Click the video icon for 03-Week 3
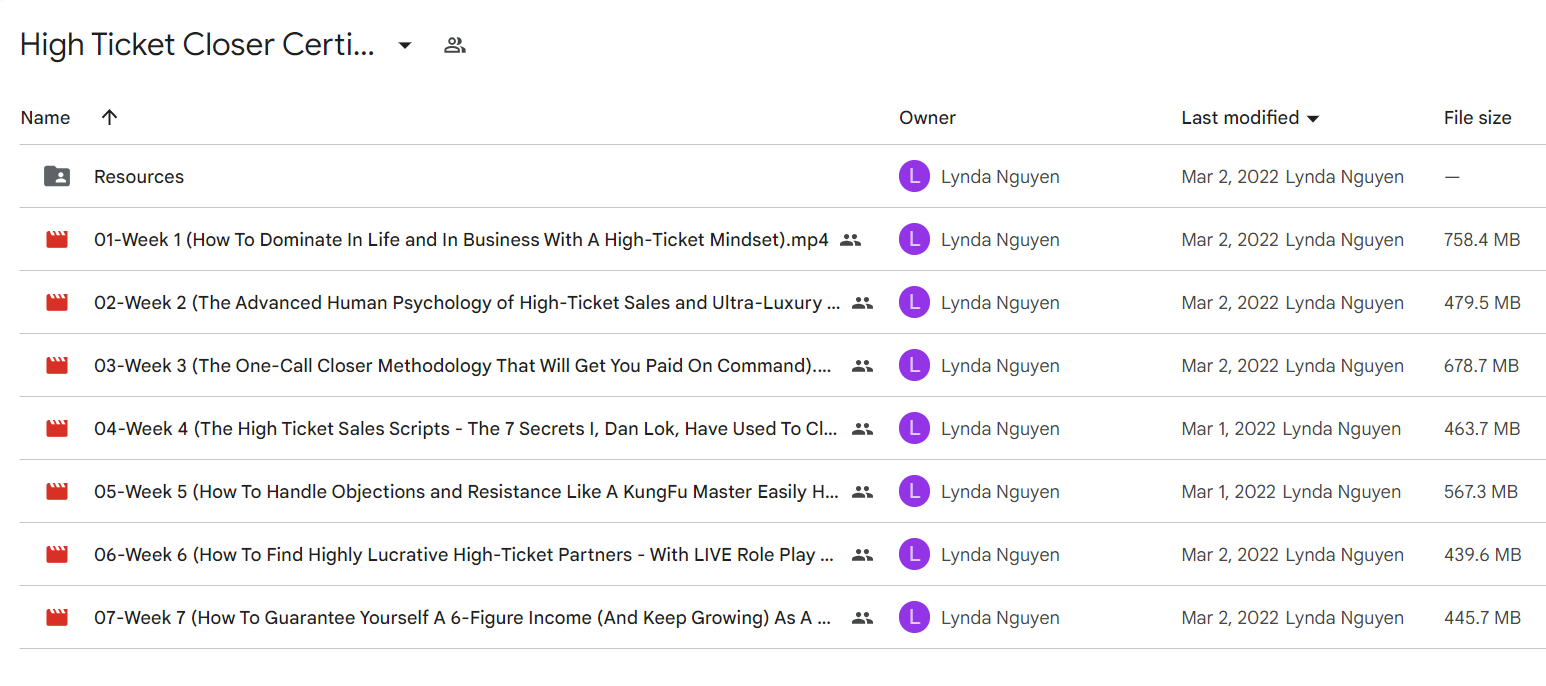Screen dimensions: 1546x686 57,366
